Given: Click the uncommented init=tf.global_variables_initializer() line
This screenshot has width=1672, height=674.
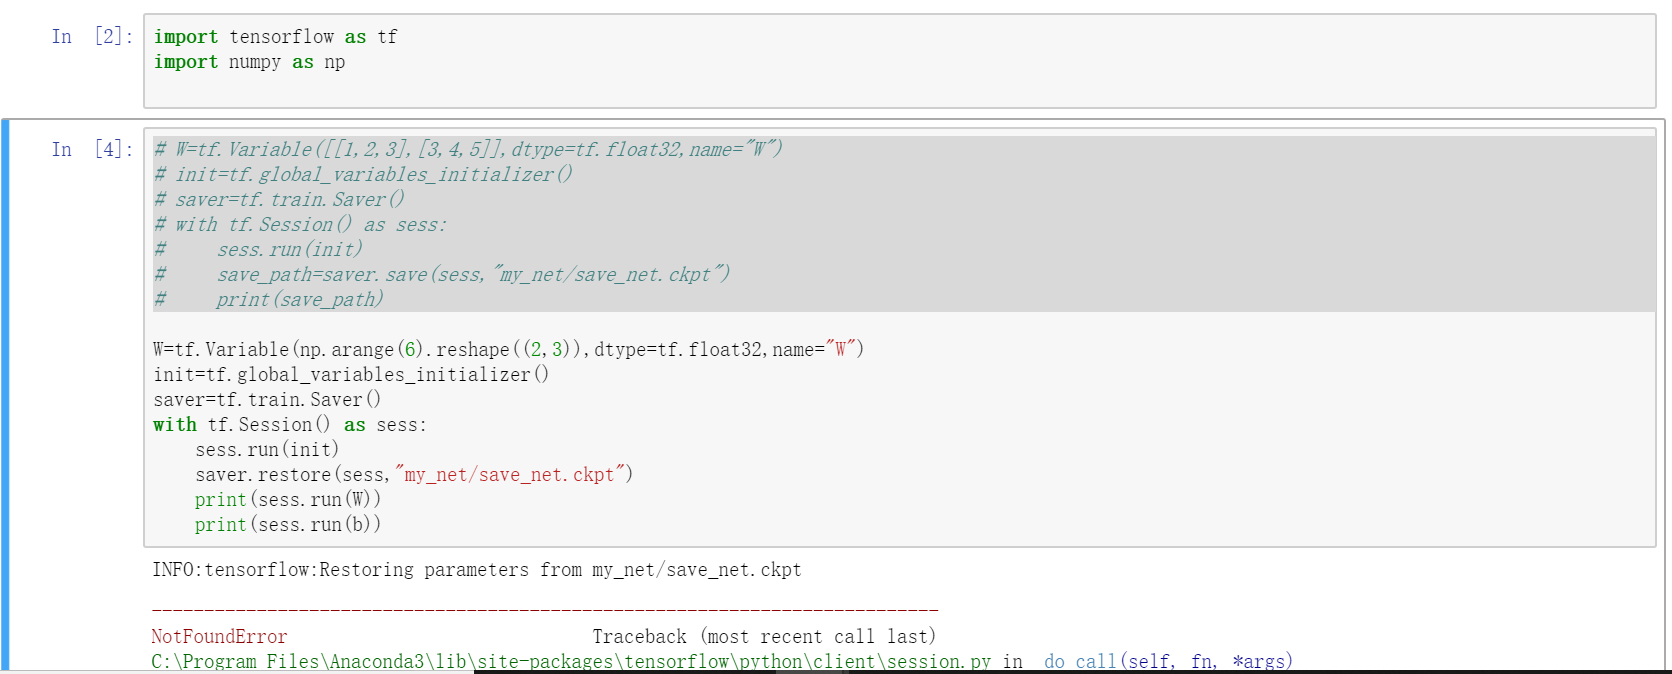Looking at the screenshot, I should pyautogui.click(x=351, y=375).
